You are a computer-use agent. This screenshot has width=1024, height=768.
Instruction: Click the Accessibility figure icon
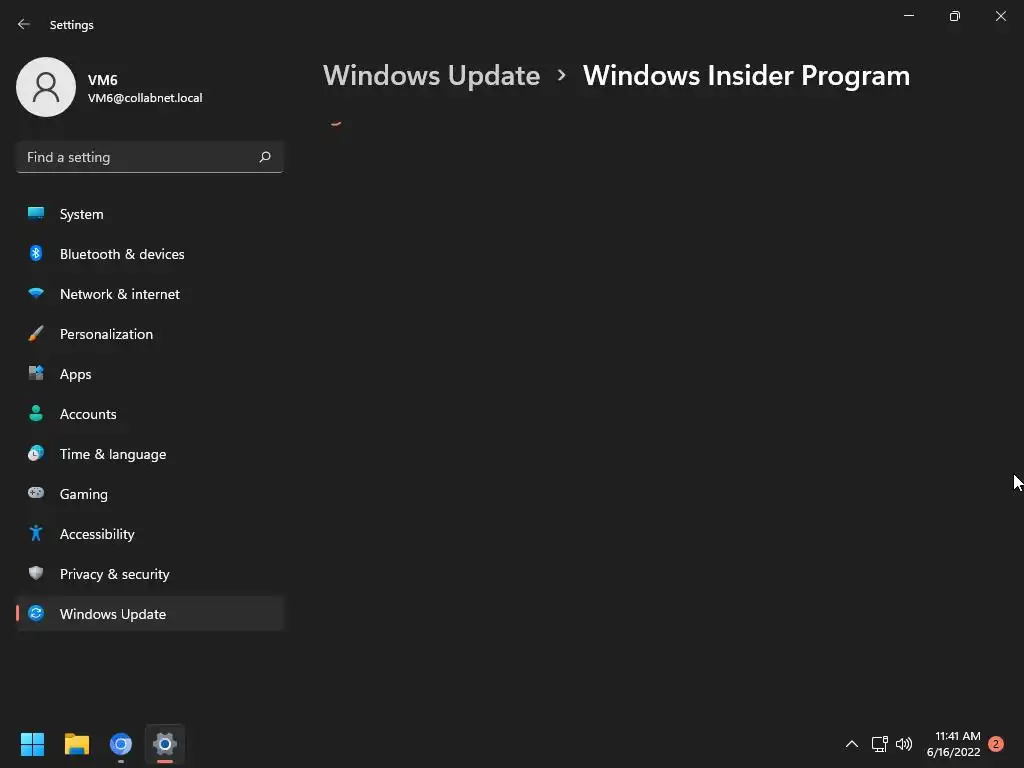pos(36,534)
